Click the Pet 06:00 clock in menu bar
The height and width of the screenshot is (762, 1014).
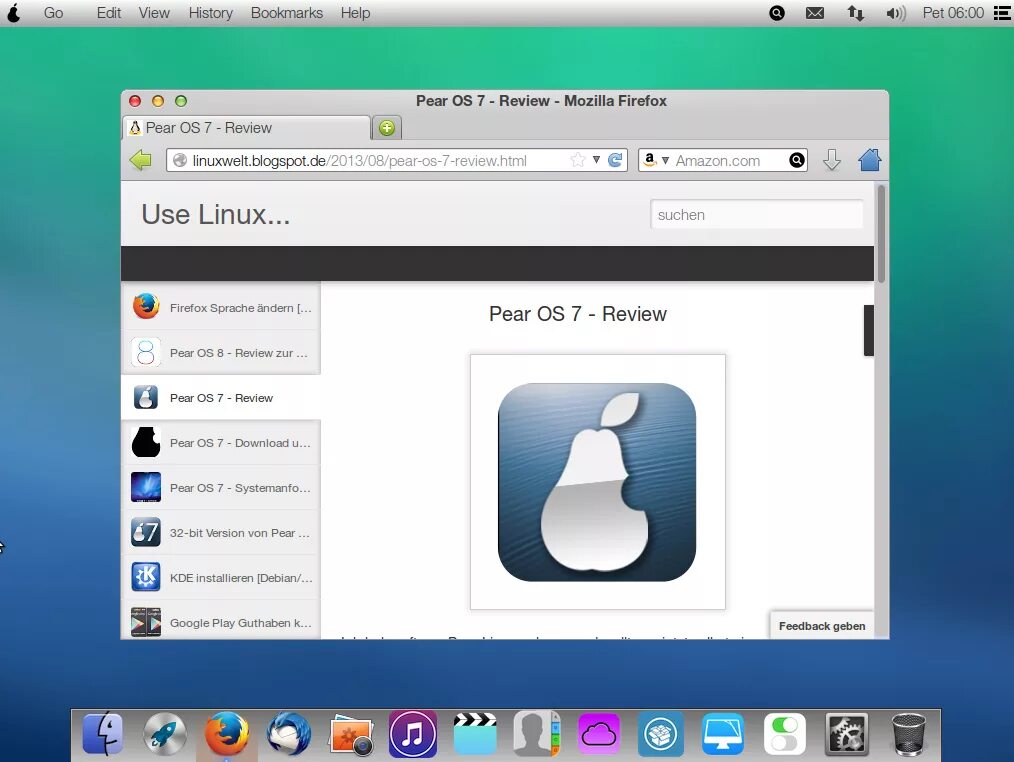tap(953, 13)
